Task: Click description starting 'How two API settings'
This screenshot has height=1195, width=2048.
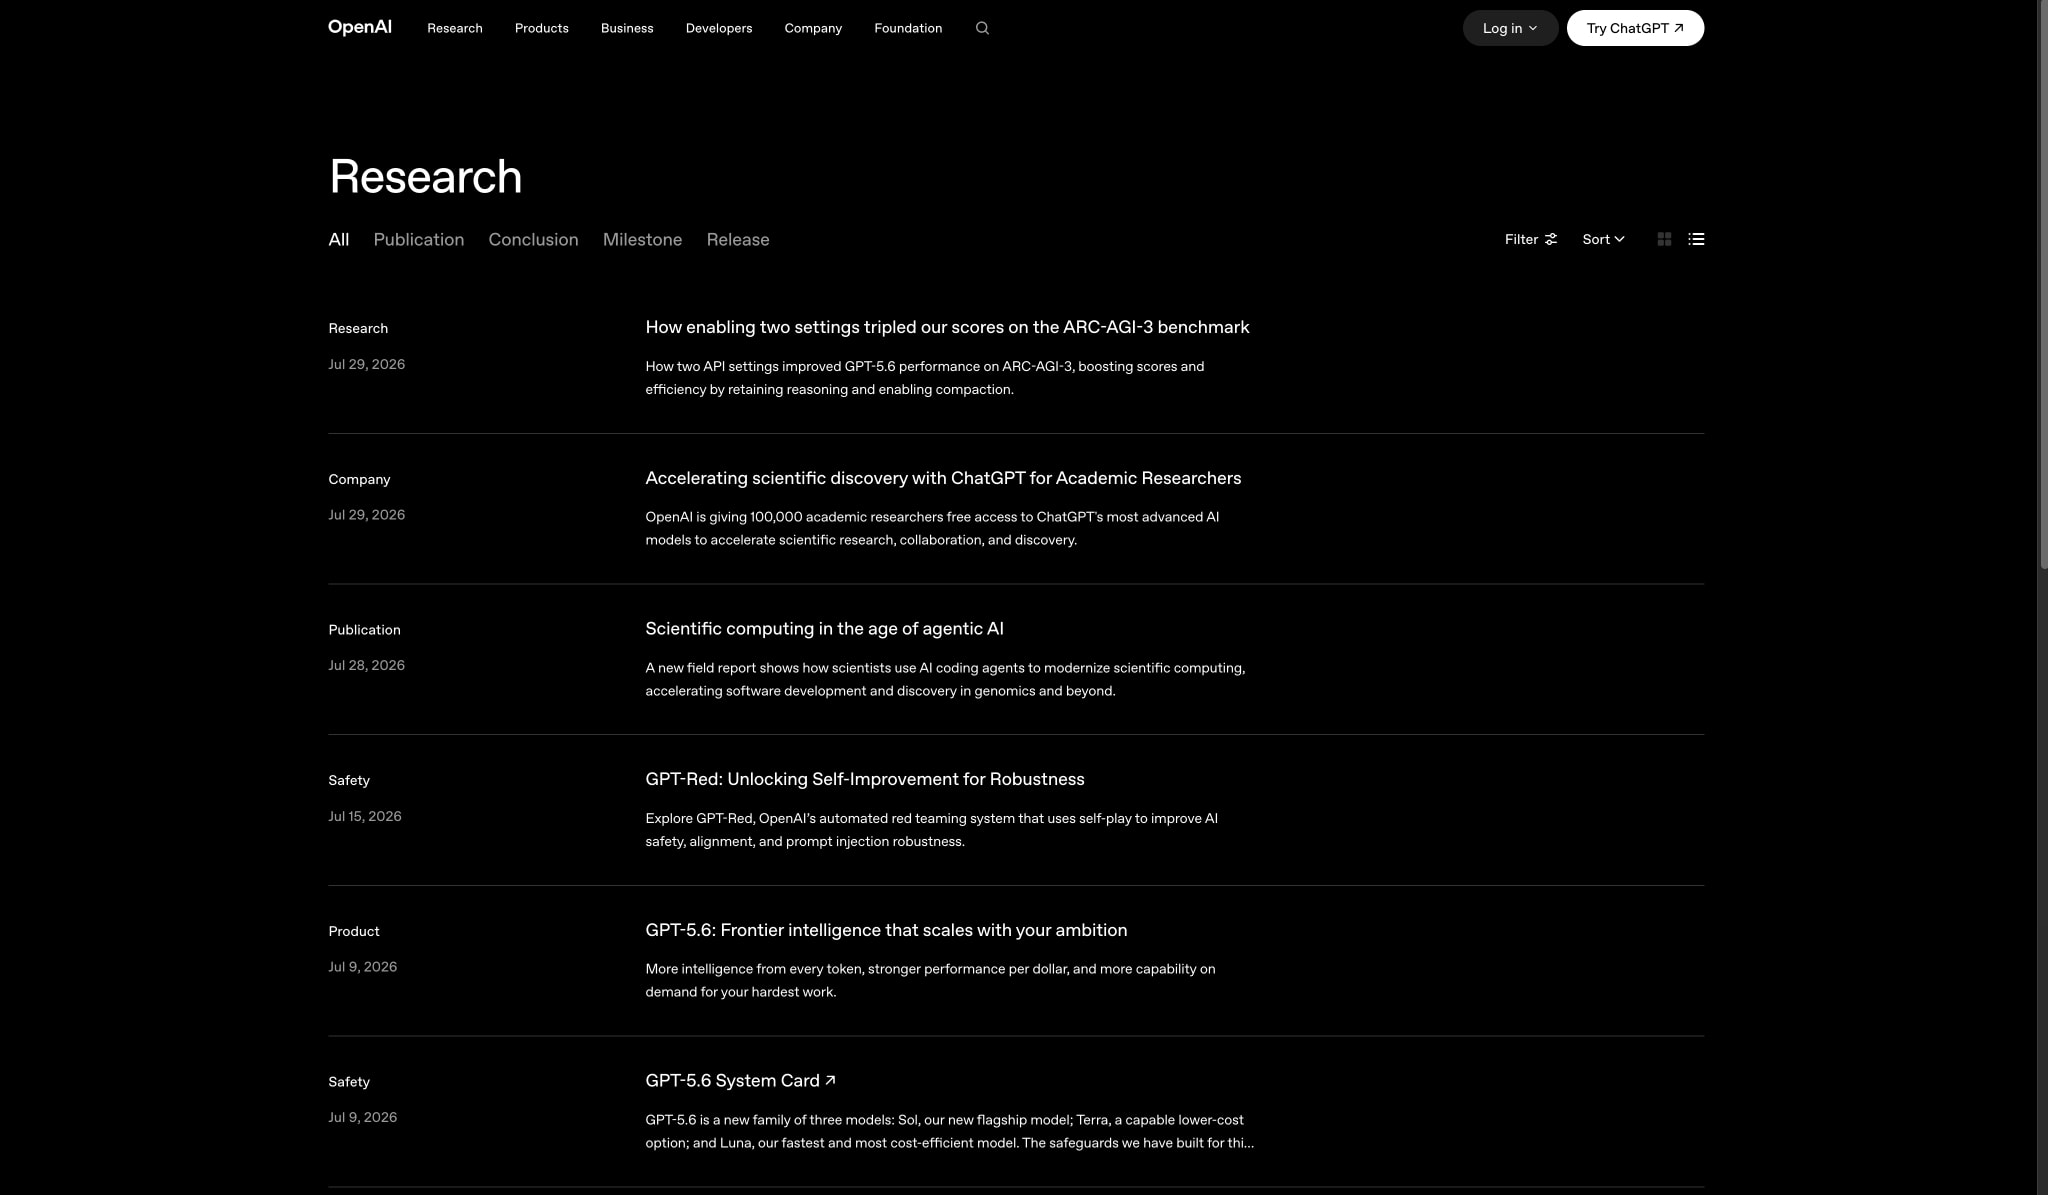Action: point(925,378)
